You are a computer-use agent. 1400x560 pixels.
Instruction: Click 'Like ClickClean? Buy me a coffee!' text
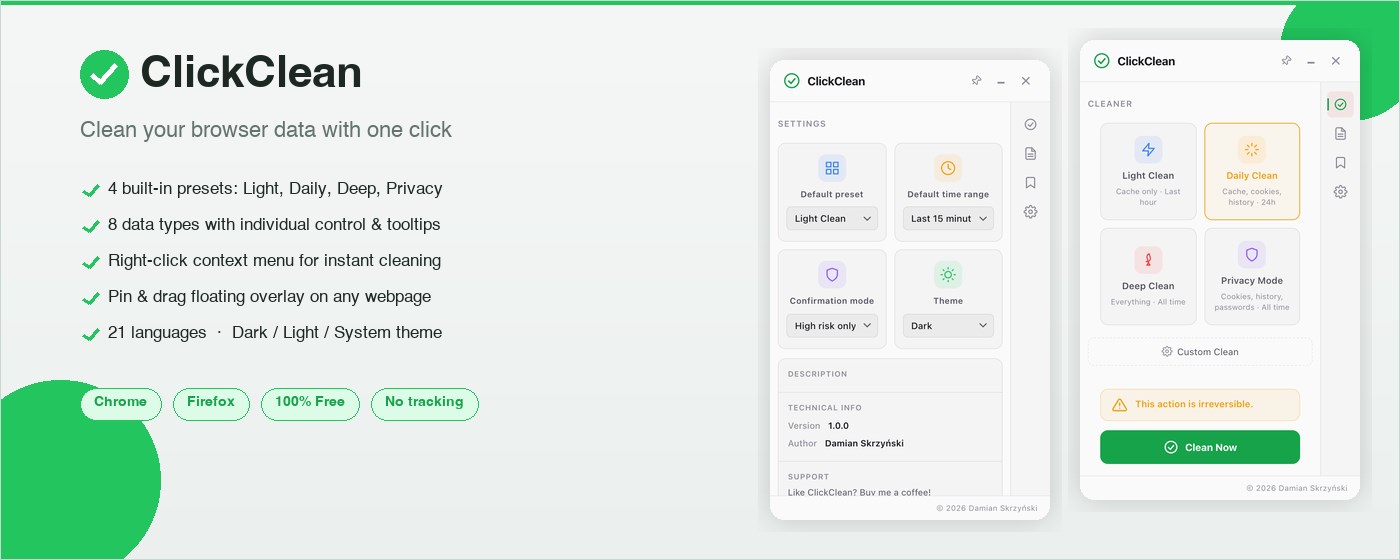tap(859, 492)
